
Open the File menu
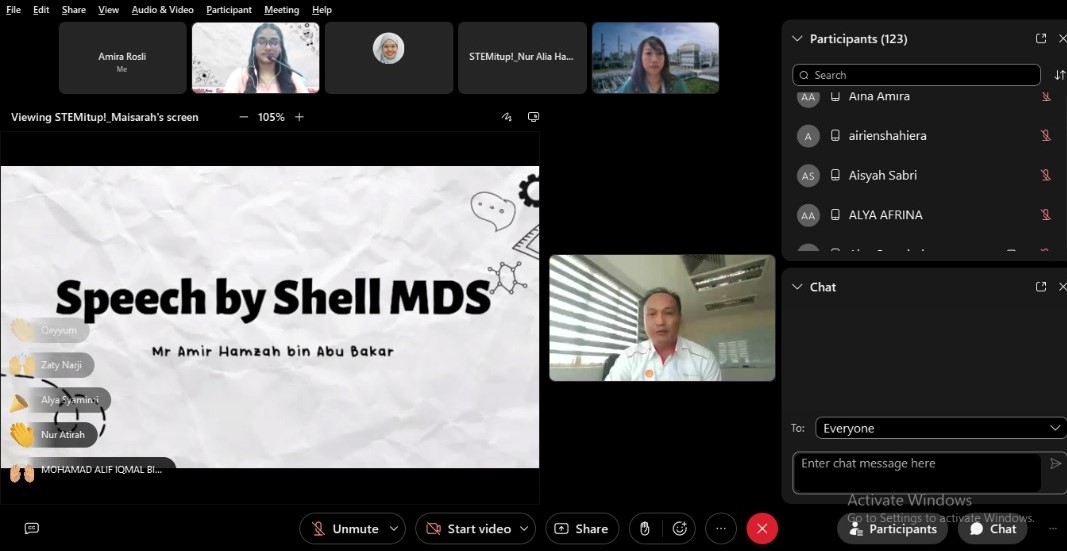[x=13, y=10]
